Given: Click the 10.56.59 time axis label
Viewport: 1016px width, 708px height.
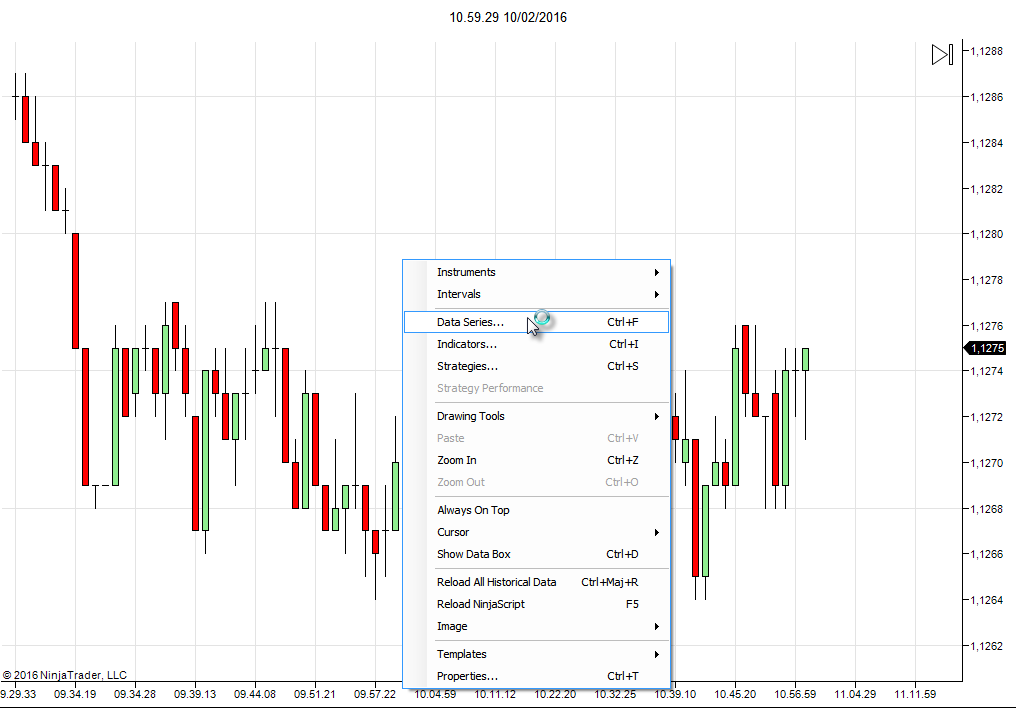Looking at the screenshot, I should pyautogui.click(x=795, y=694).
